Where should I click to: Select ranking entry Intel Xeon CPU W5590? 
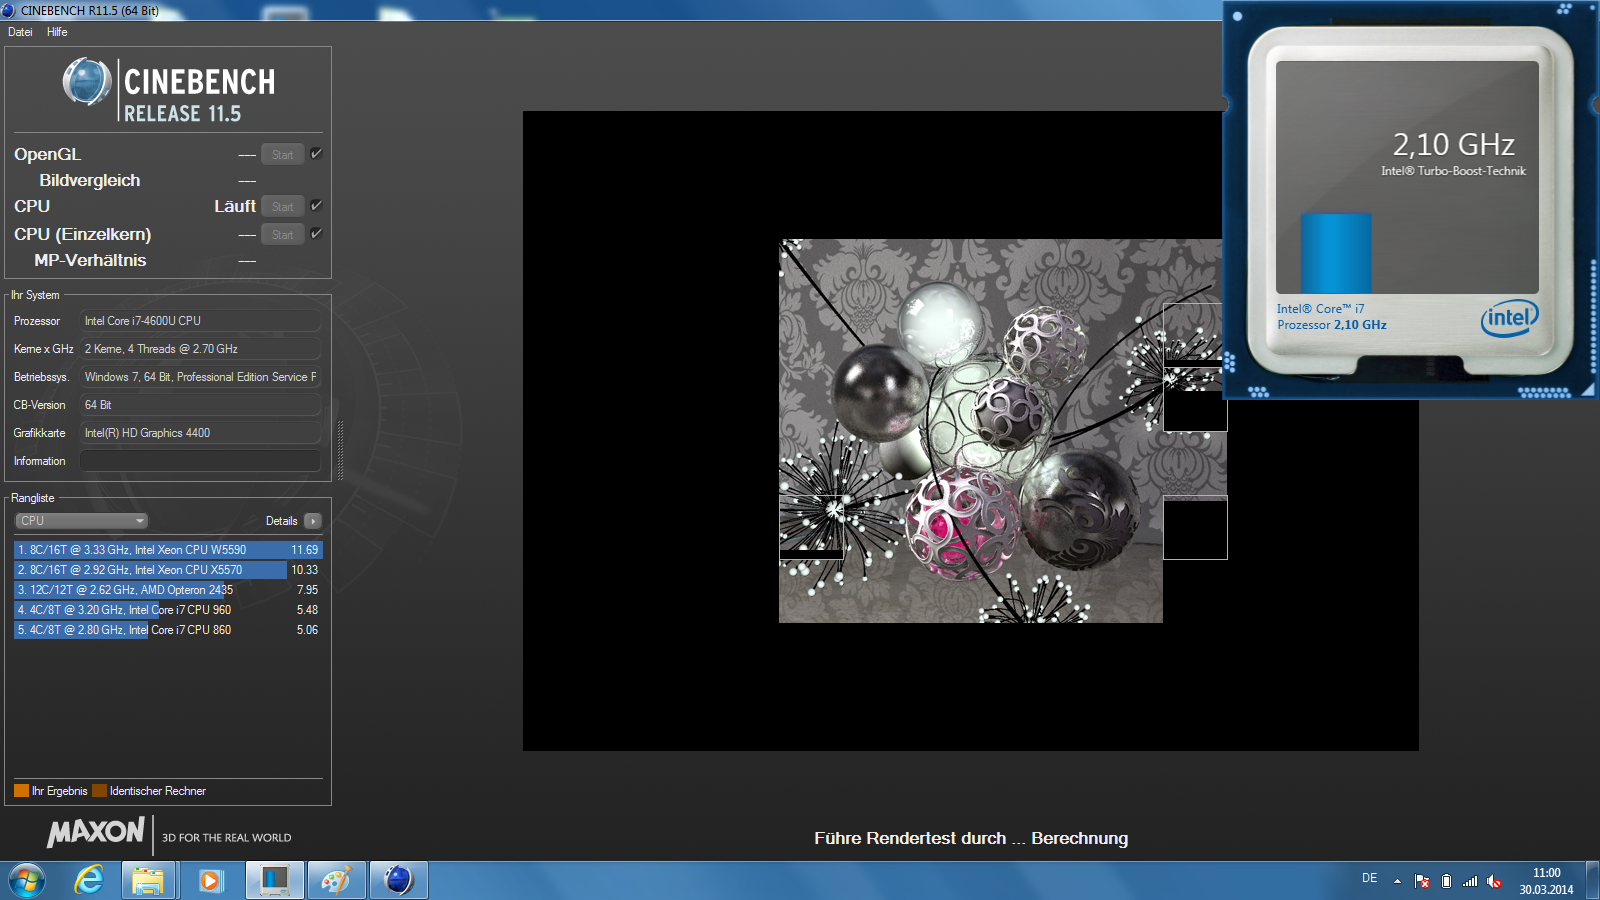point(168,550)
